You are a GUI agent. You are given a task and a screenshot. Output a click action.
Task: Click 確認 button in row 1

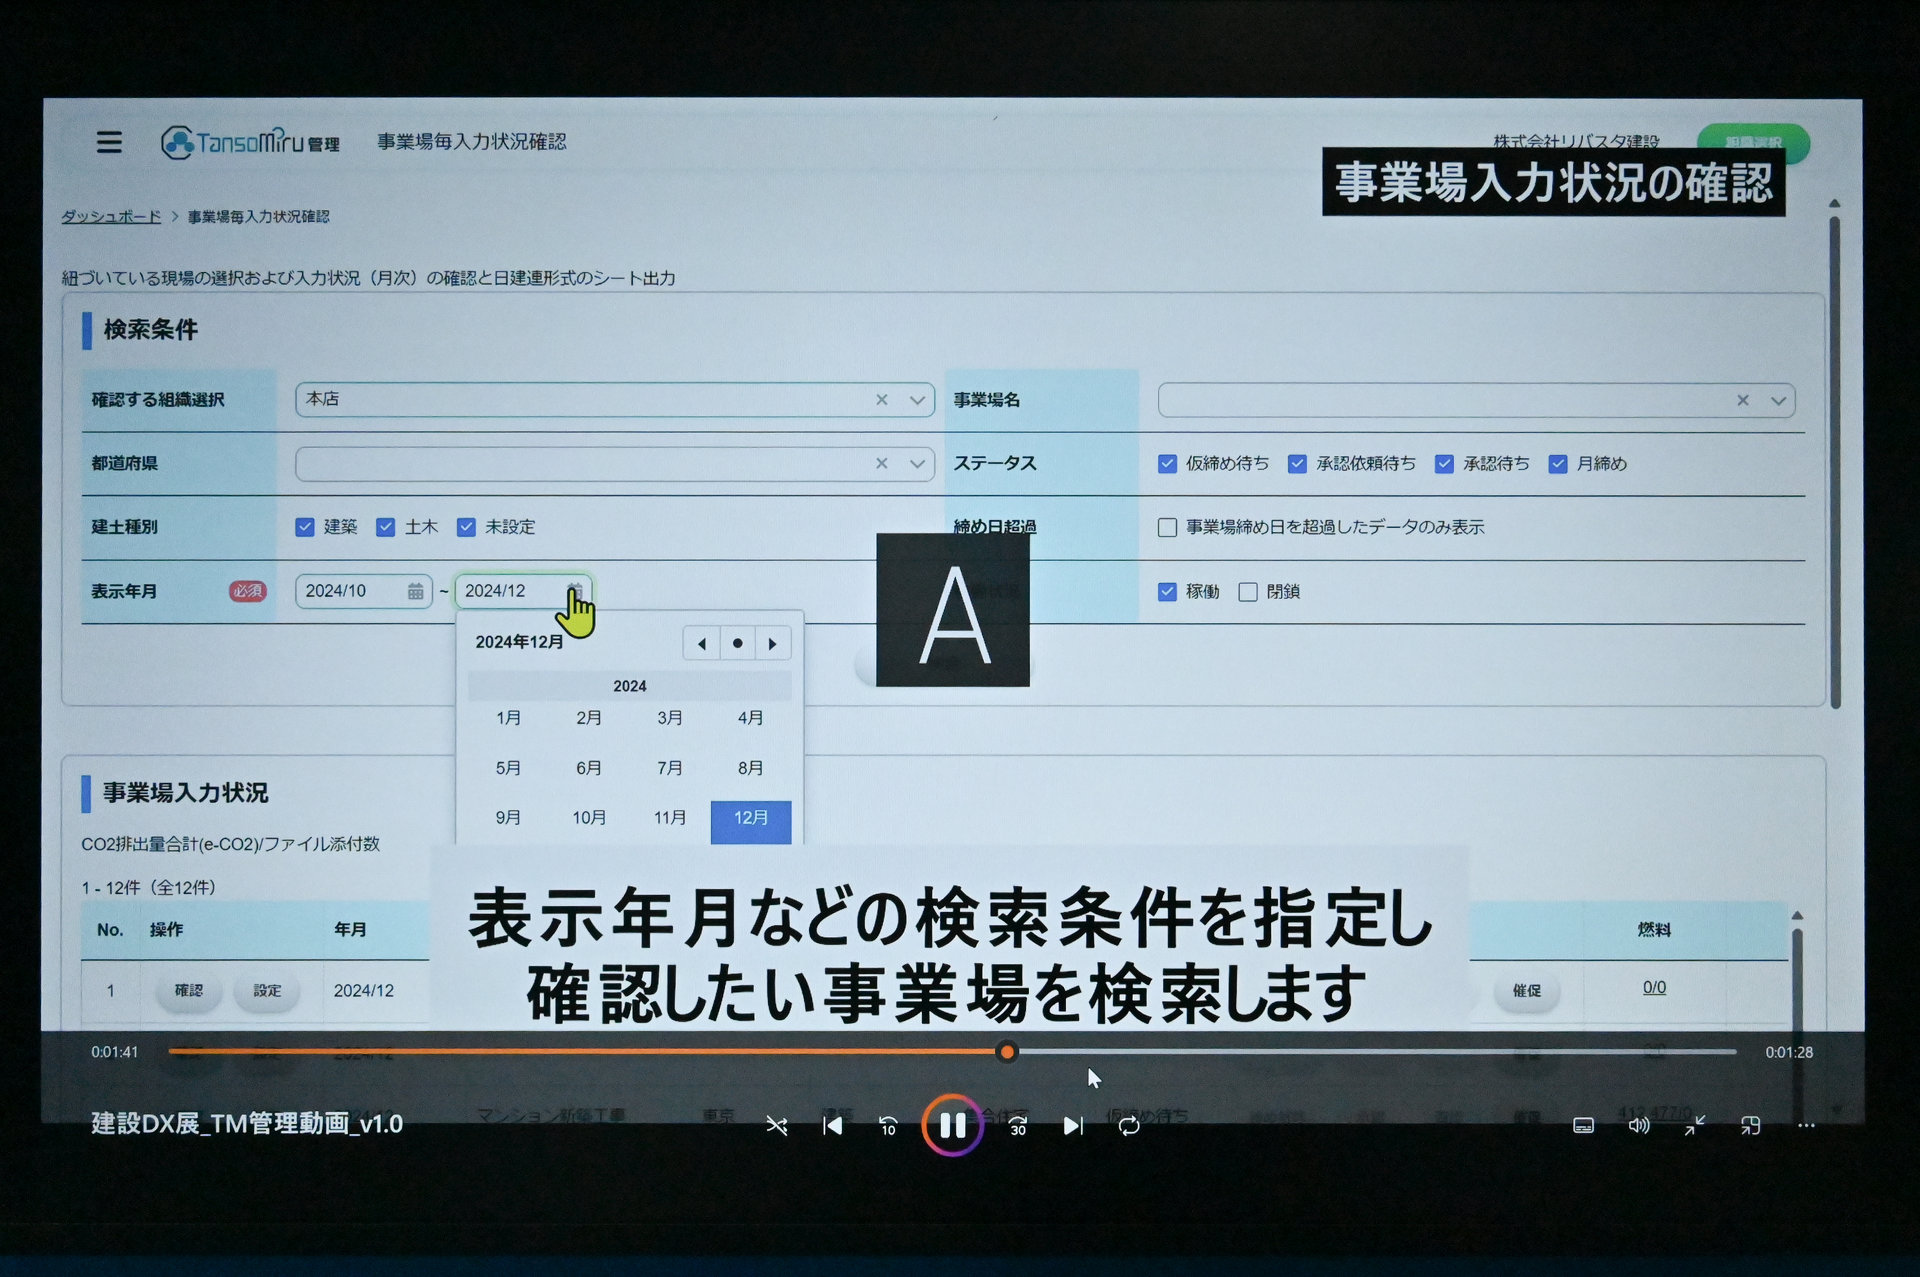[x=188, y=990]
